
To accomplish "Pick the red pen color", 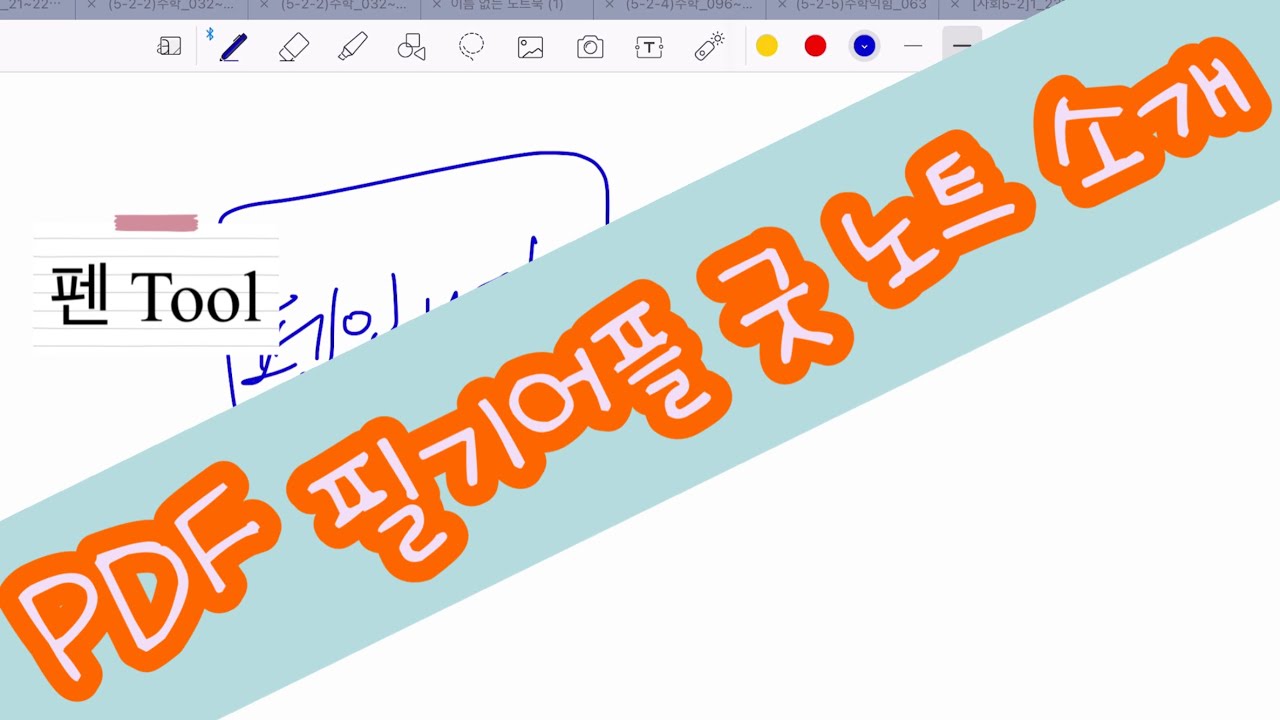I will point(816,46).
